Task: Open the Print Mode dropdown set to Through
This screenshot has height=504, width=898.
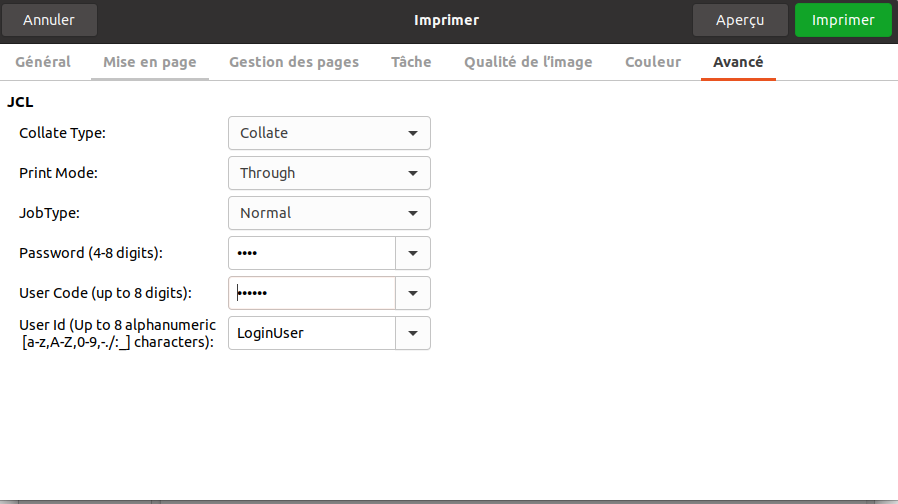Action: [x=329, y=173]
